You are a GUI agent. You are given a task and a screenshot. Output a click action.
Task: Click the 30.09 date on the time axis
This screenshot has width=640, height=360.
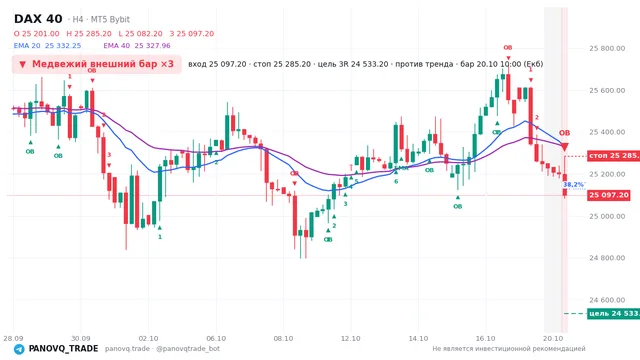point(80,338)
